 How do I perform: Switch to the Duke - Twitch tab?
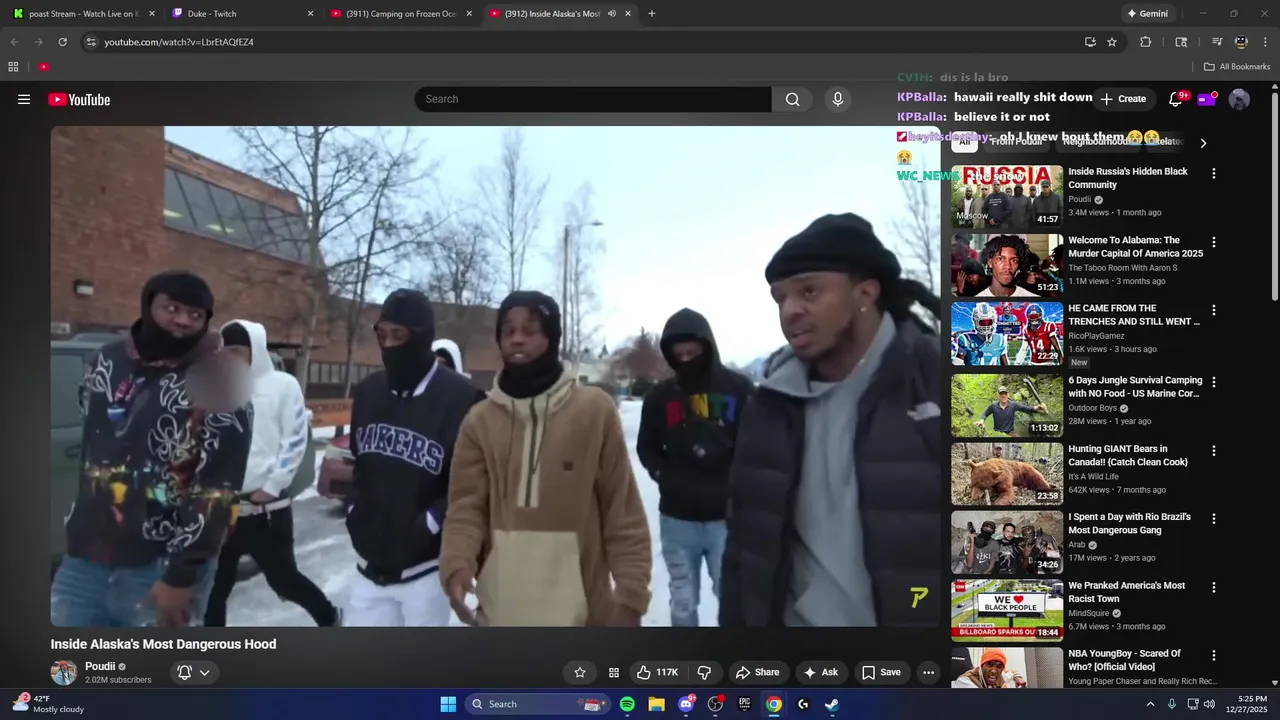(242, 14)
